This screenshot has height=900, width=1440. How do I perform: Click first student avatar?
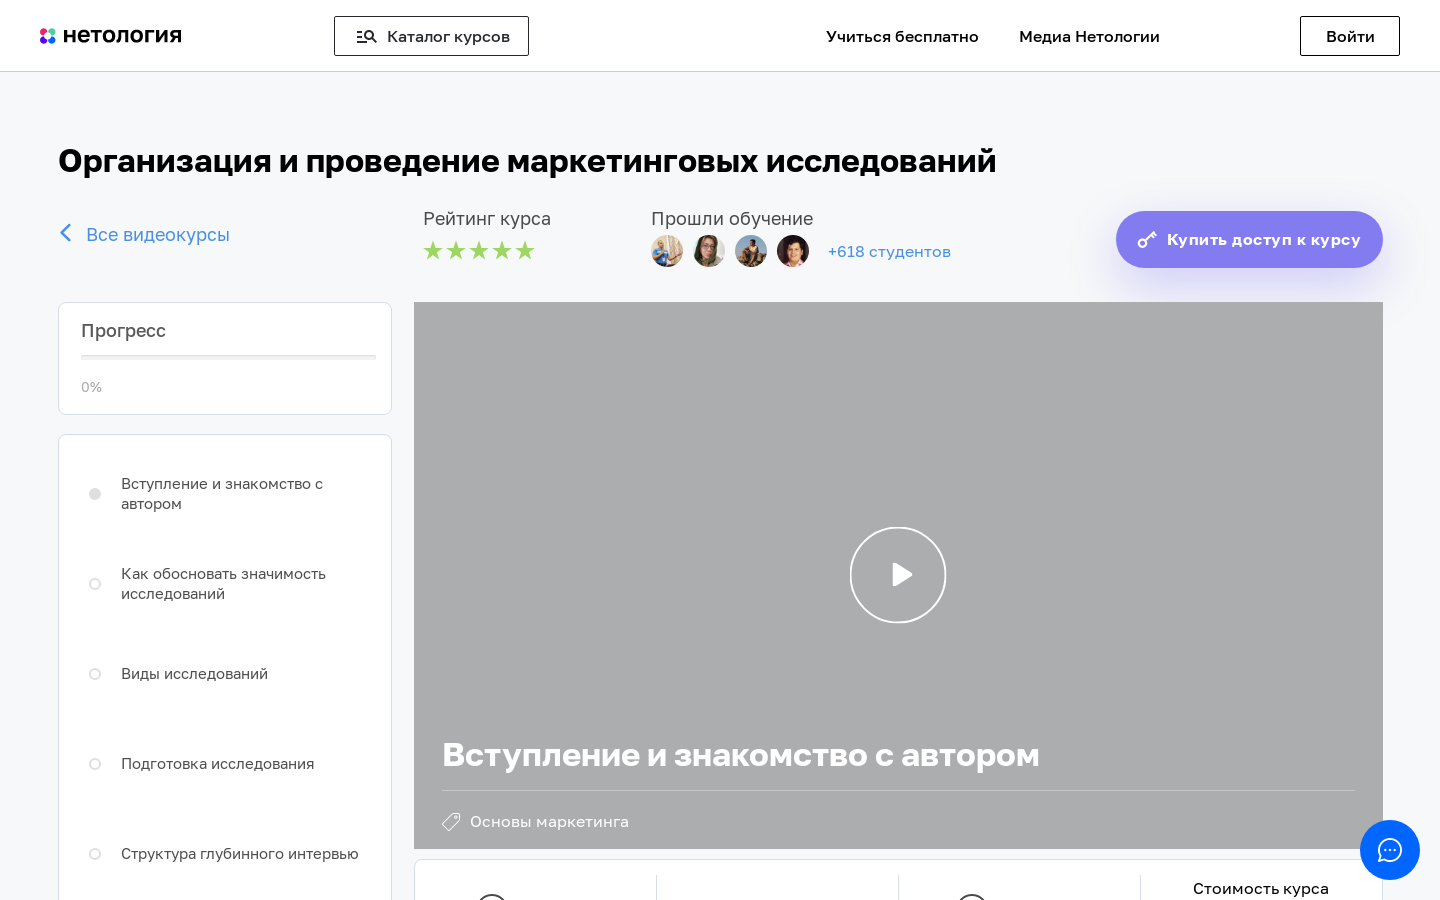pos(667,251)
